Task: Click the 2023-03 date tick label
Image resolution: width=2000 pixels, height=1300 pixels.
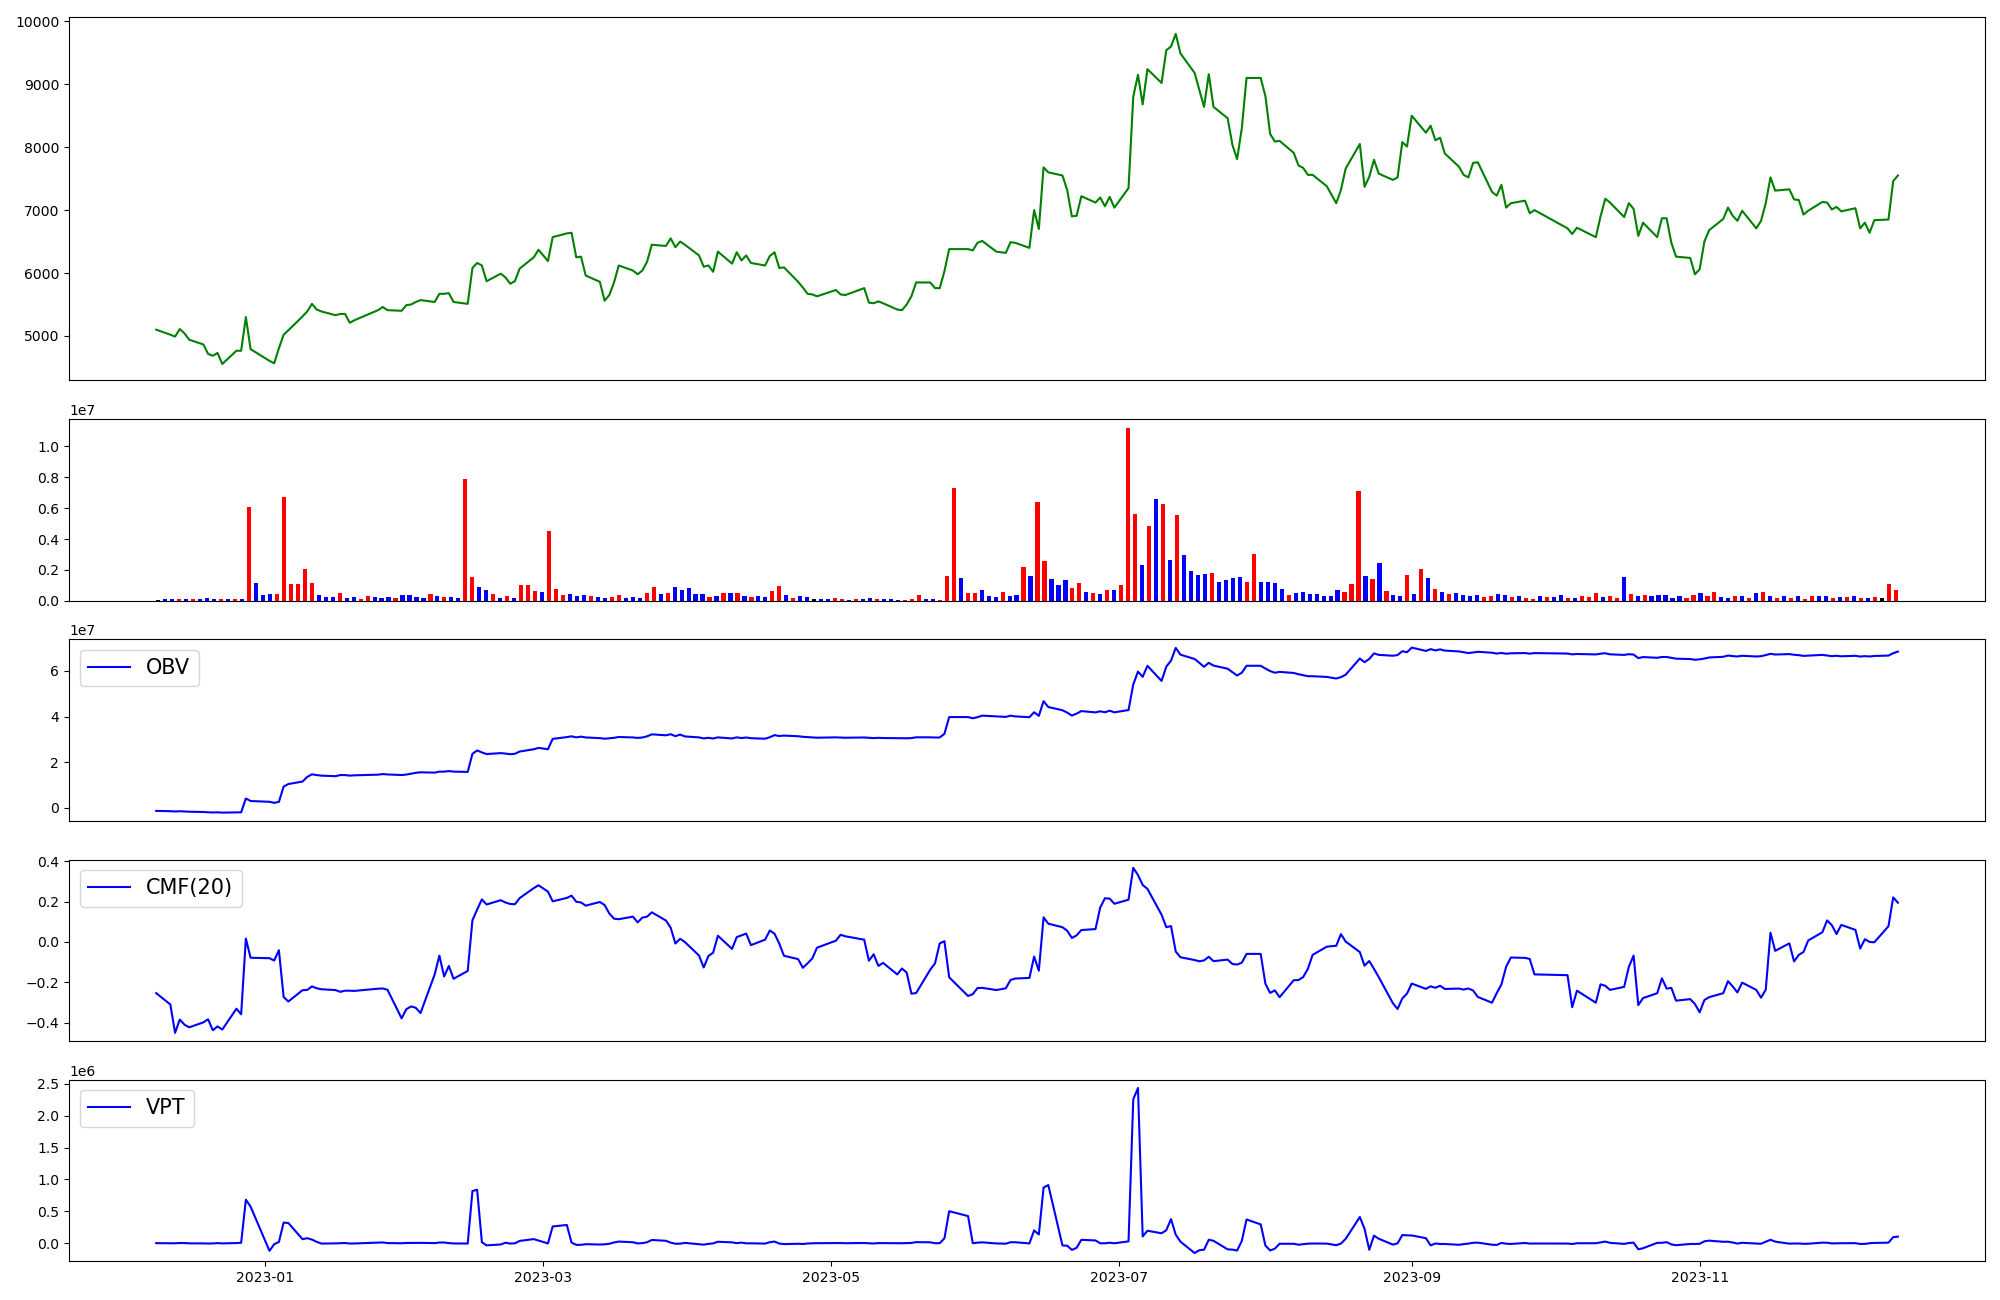Action: [x=543, y=1277]
